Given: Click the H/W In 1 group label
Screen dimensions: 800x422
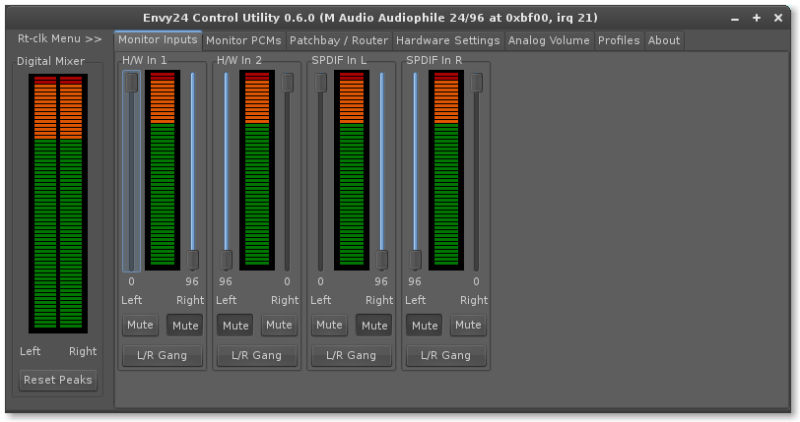Looking at the screenshot, I should [x=144, y=60].
